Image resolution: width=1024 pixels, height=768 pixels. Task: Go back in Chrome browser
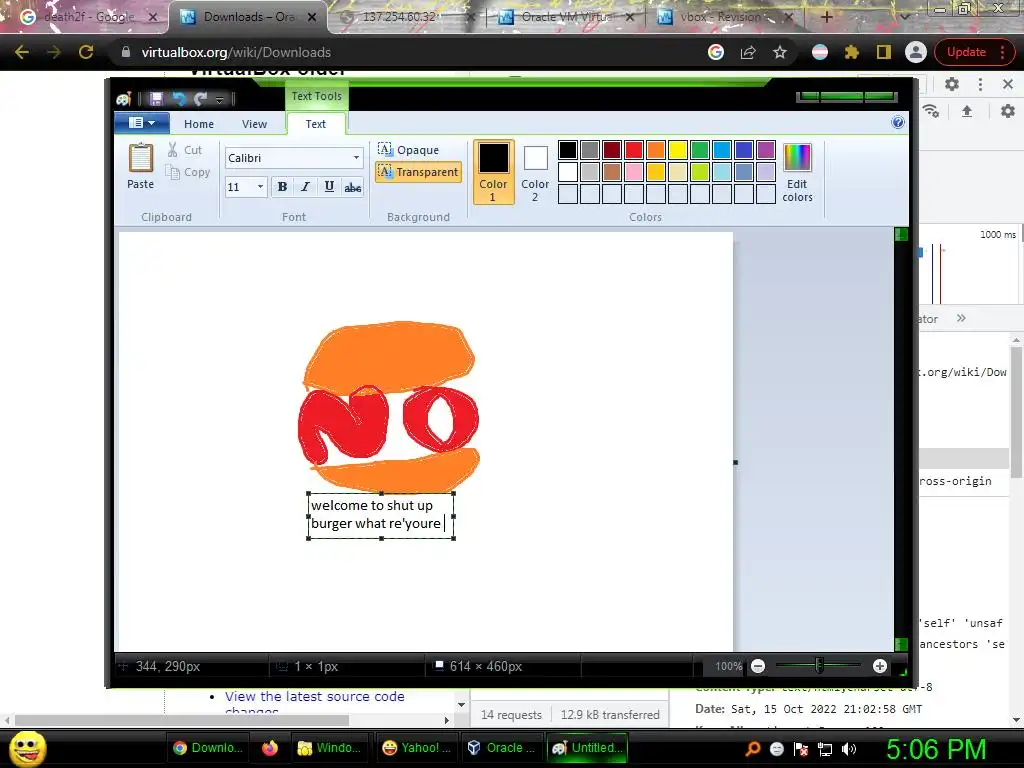point(22,52)
